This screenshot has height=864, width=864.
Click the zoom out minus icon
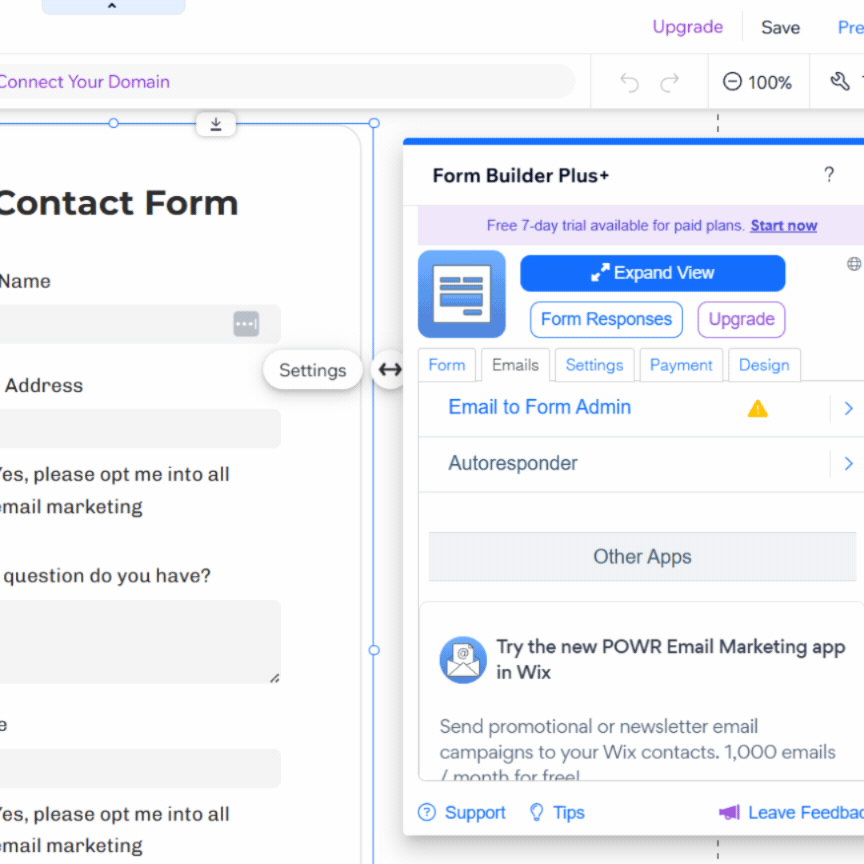pos(732,82)
